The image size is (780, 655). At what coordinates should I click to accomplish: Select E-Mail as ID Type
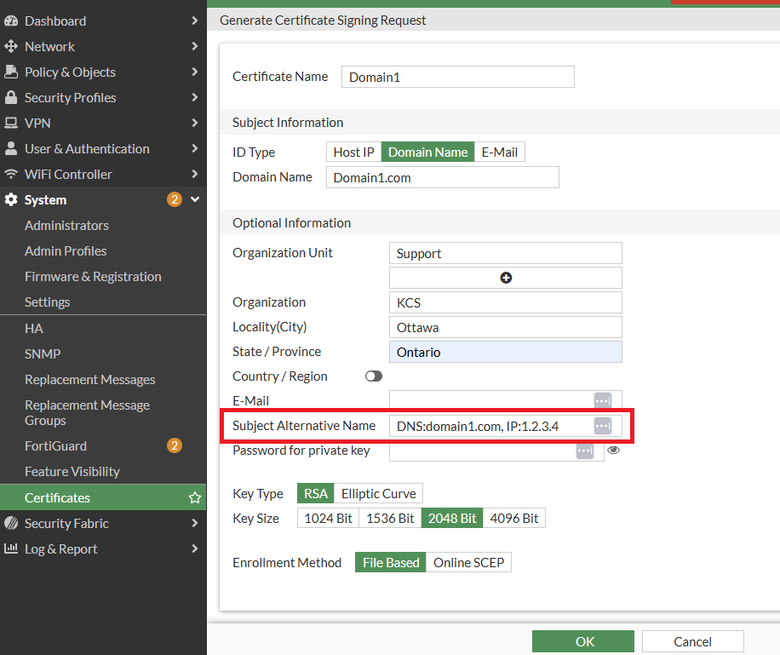pyautogui.click(x=499, y=152)
